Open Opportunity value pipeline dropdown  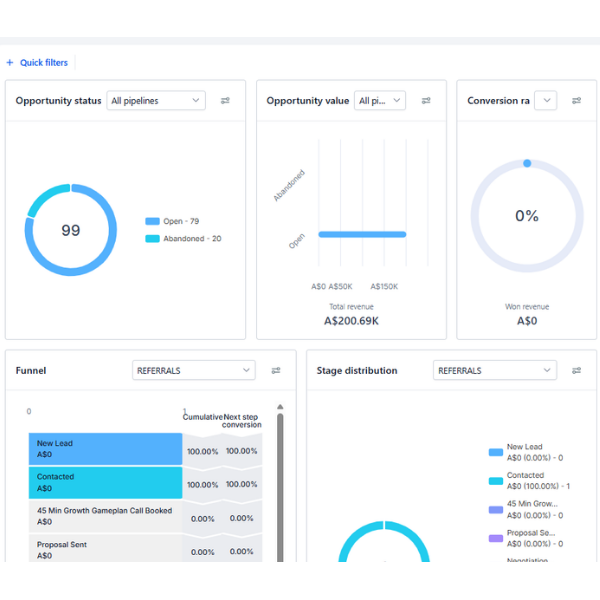380,101
